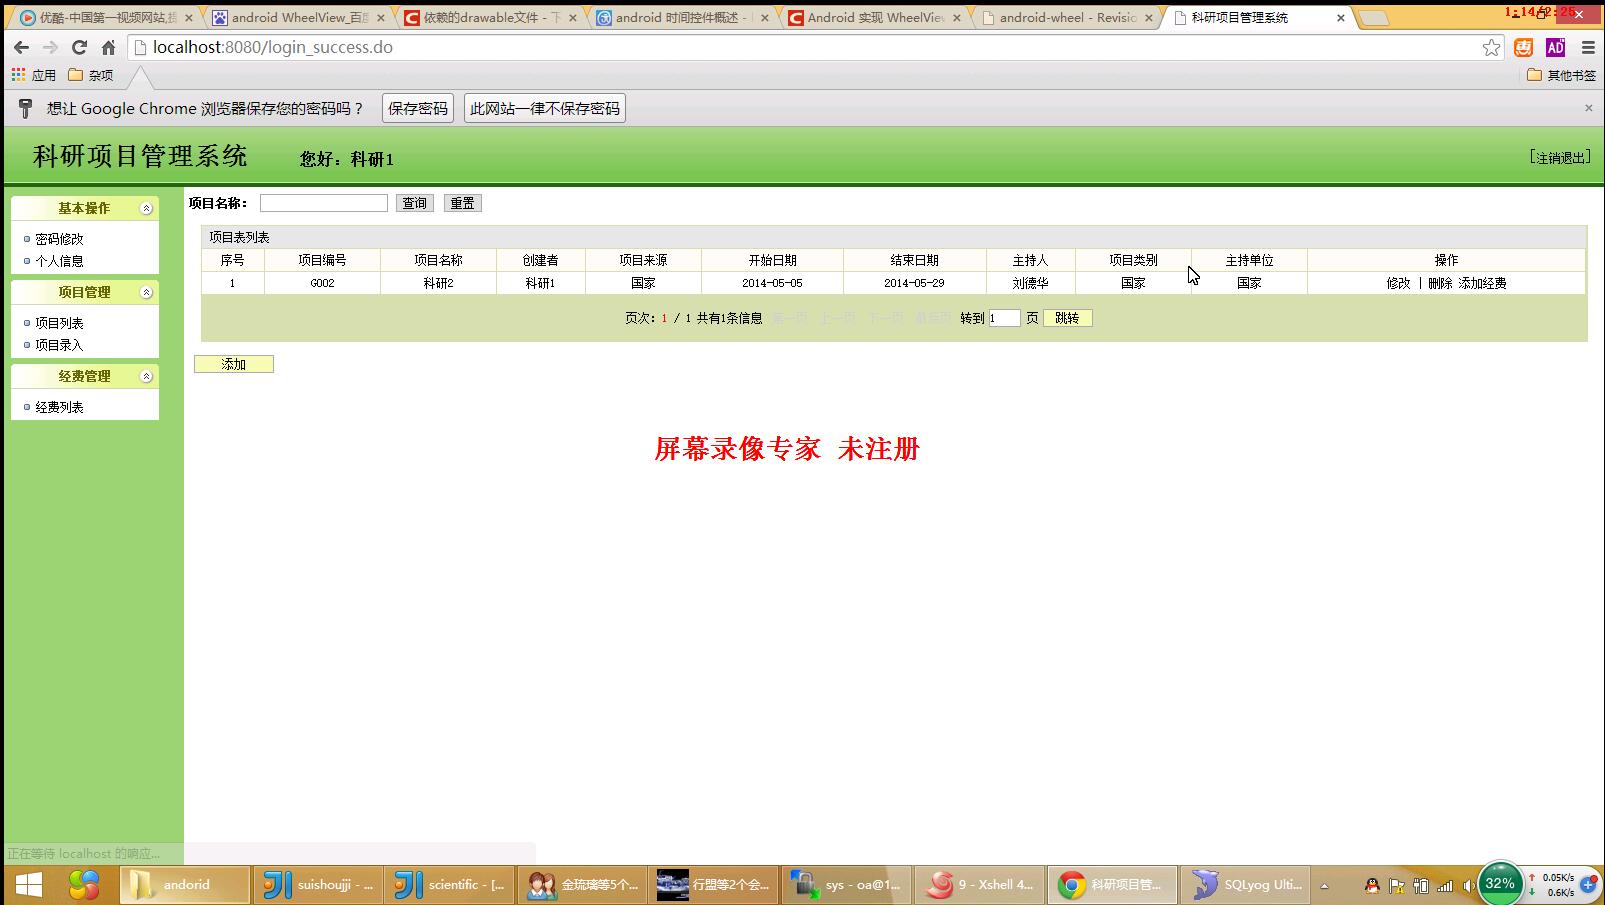This screenshot has width=1605, height=905.
Task: Click the 注销退出 logout link
Action: tap(1560, 158)
